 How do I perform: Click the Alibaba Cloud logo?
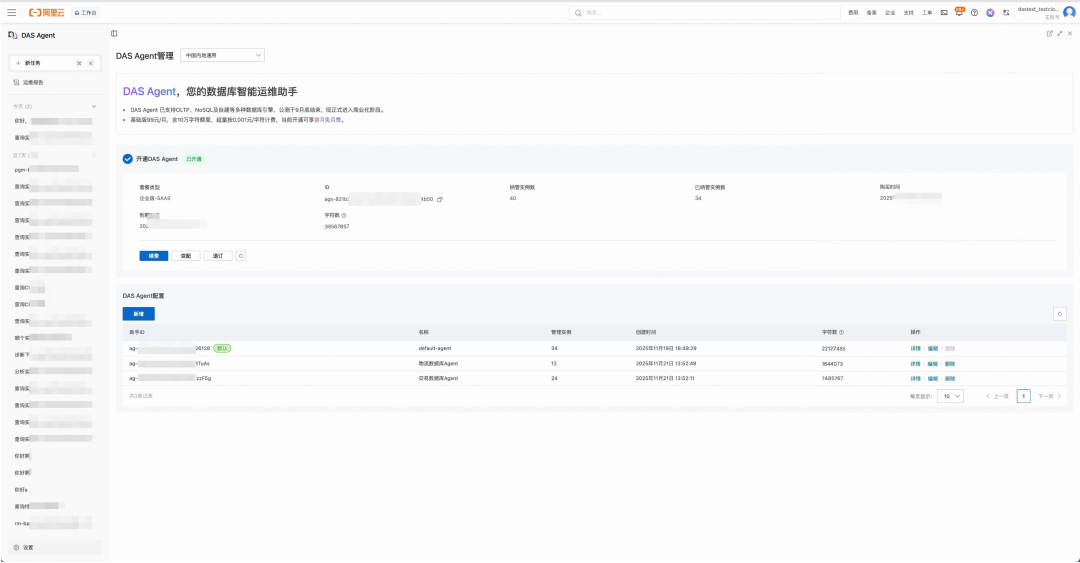(46, 12)
